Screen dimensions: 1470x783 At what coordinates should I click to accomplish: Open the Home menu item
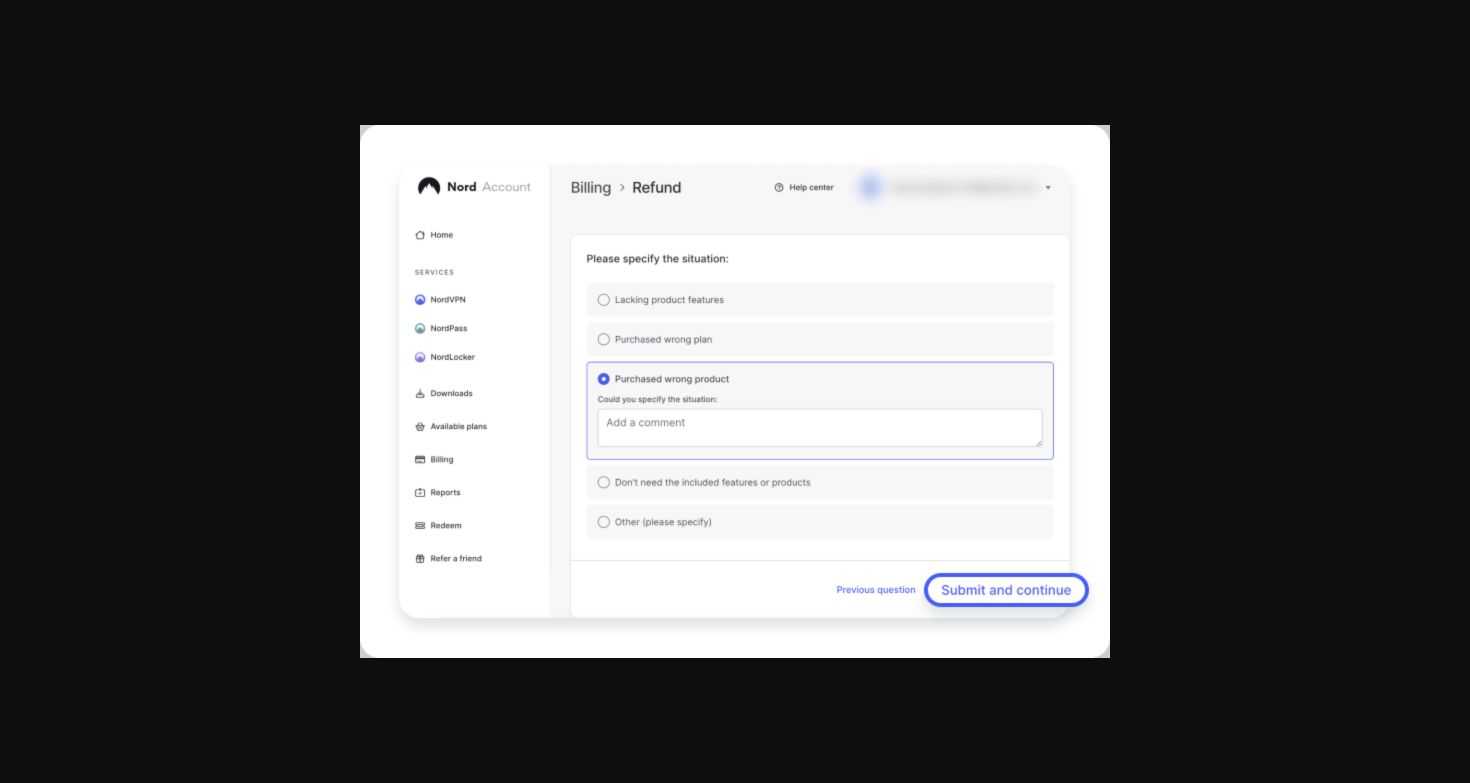point(434,235)
